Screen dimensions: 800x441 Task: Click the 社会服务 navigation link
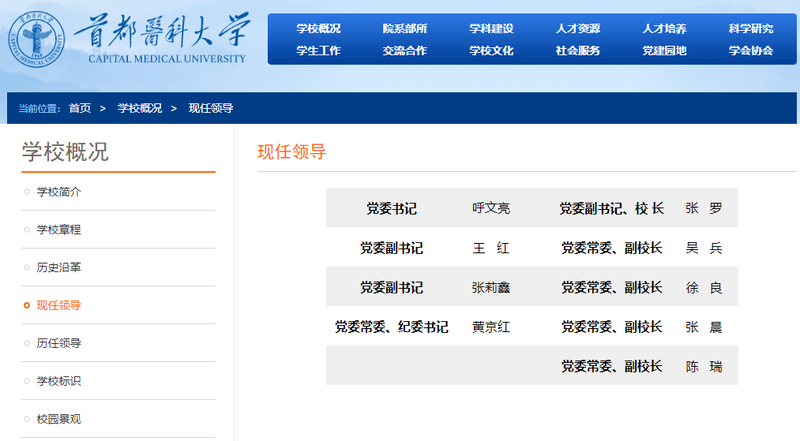click(578, 50)
